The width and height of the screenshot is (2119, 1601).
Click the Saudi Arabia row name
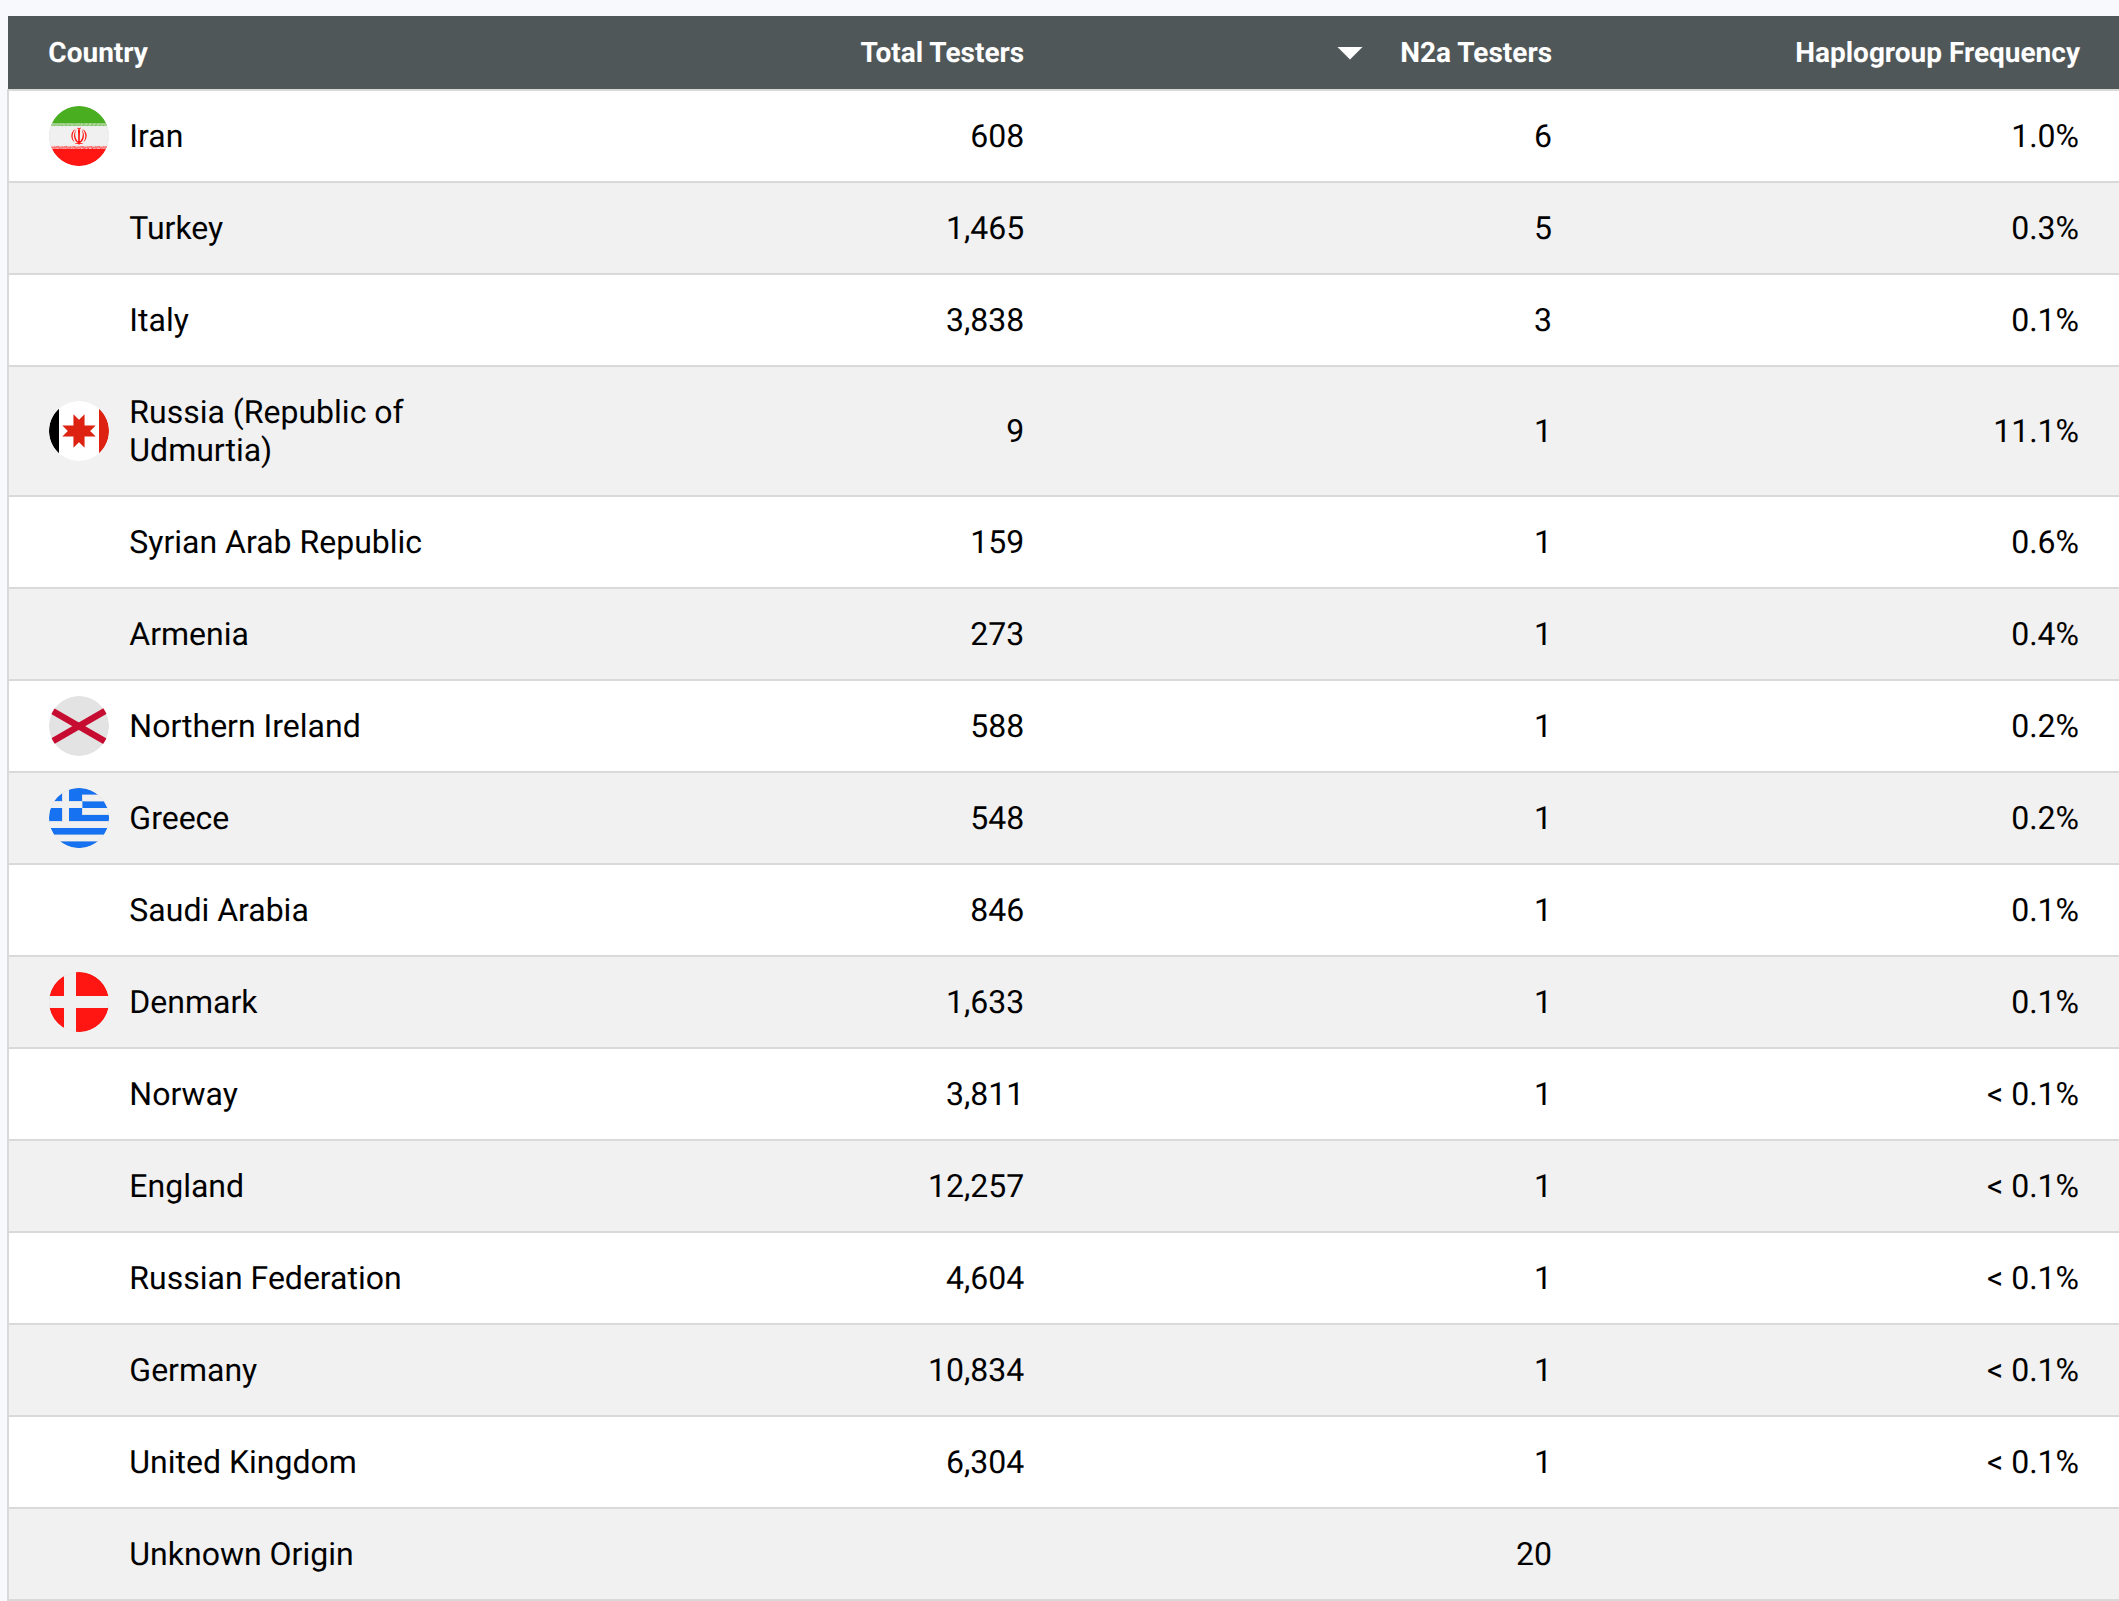pos(219,910)
